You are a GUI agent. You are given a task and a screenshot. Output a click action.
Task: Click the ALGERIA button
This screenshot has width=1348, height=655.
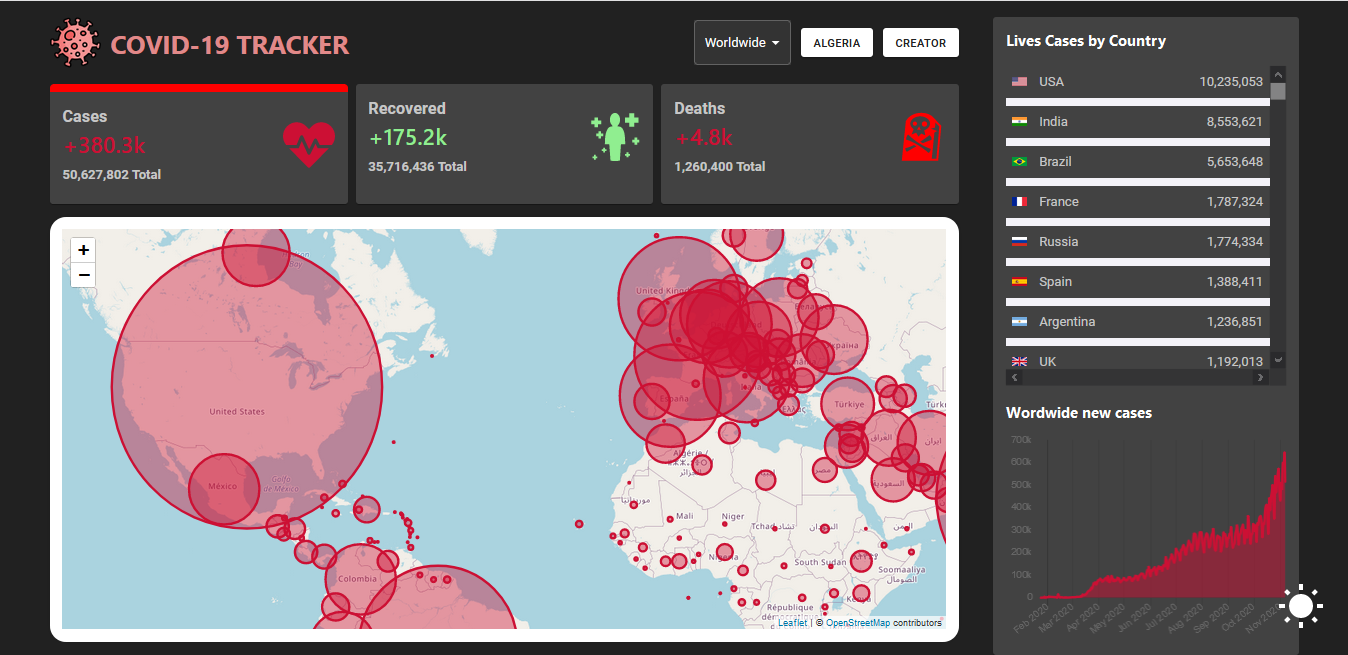point(836,43)
